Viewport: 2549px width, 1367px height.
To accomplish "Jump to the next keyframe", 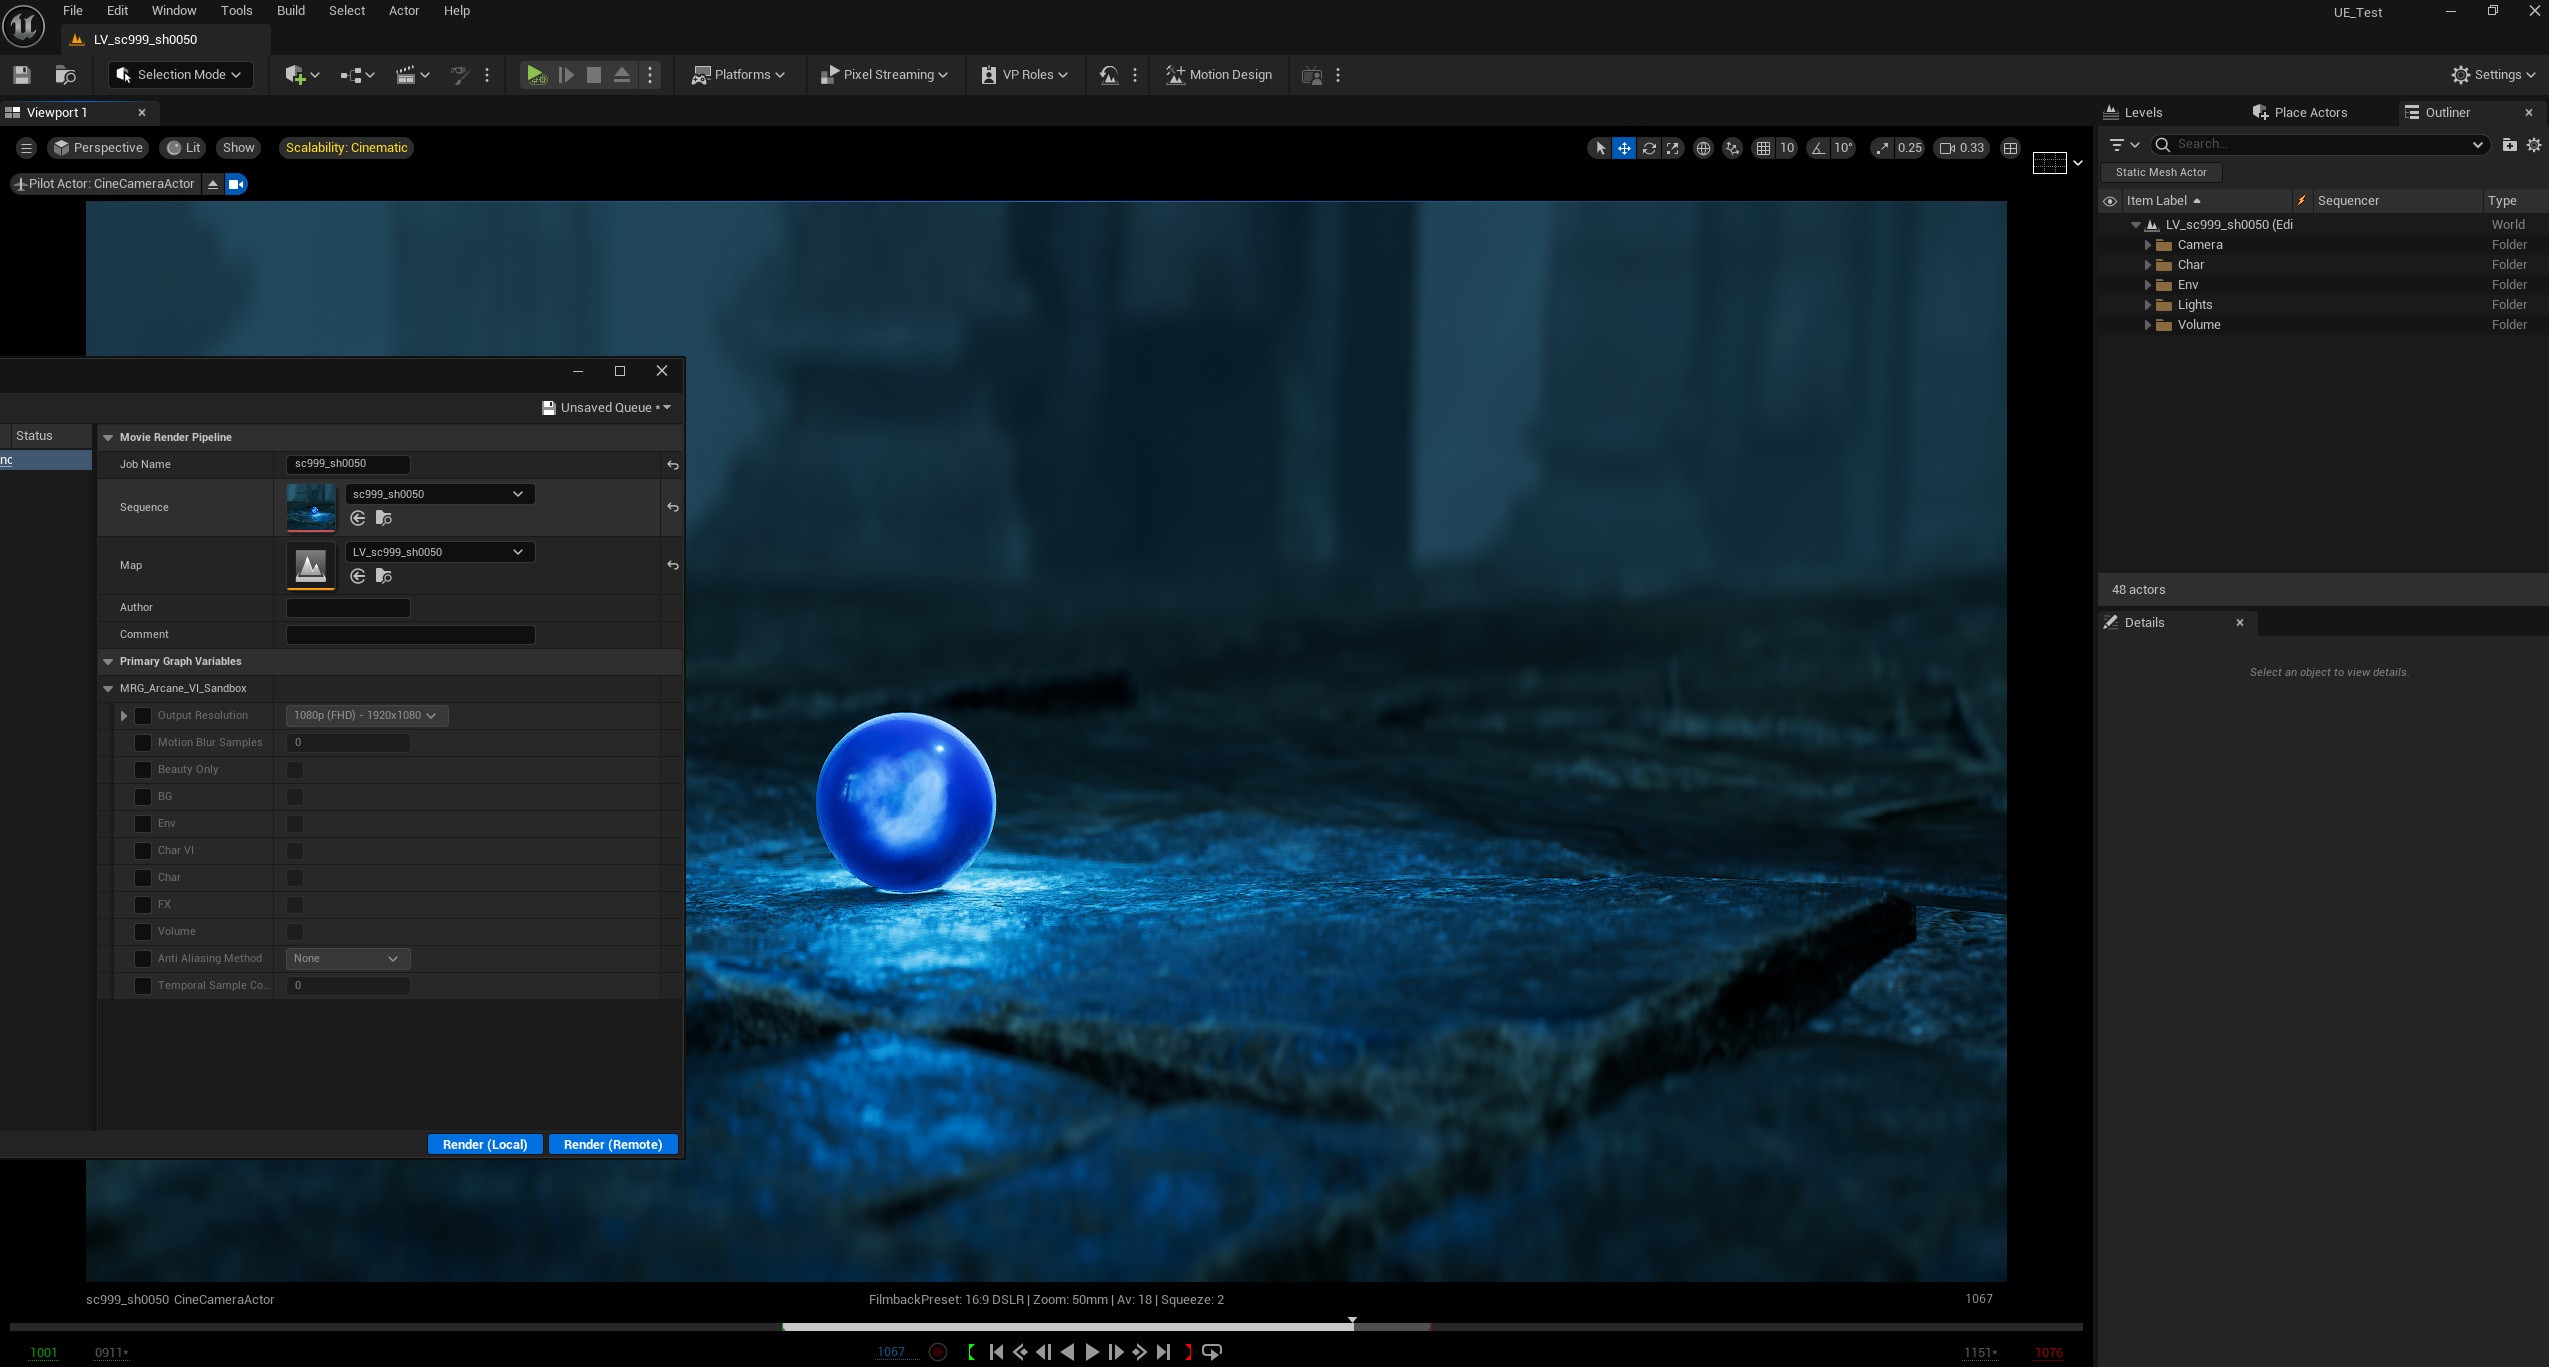I will [x=1139, y=1352].
